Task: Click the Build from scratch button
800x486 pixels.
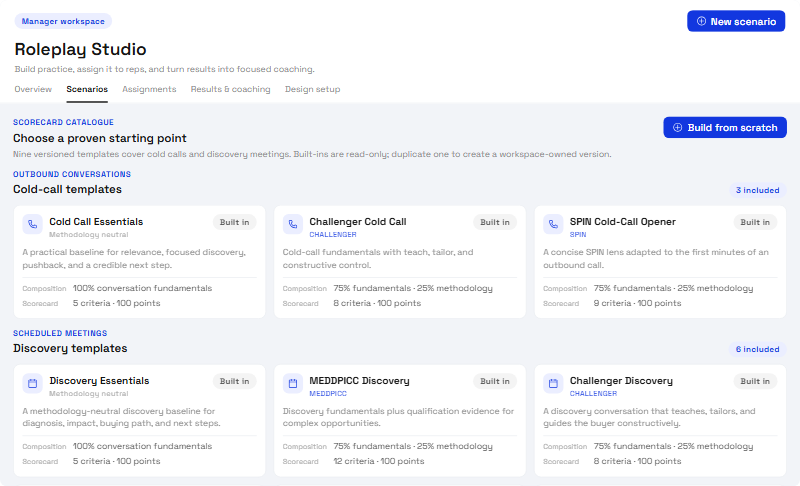Action: coord(724,127)
